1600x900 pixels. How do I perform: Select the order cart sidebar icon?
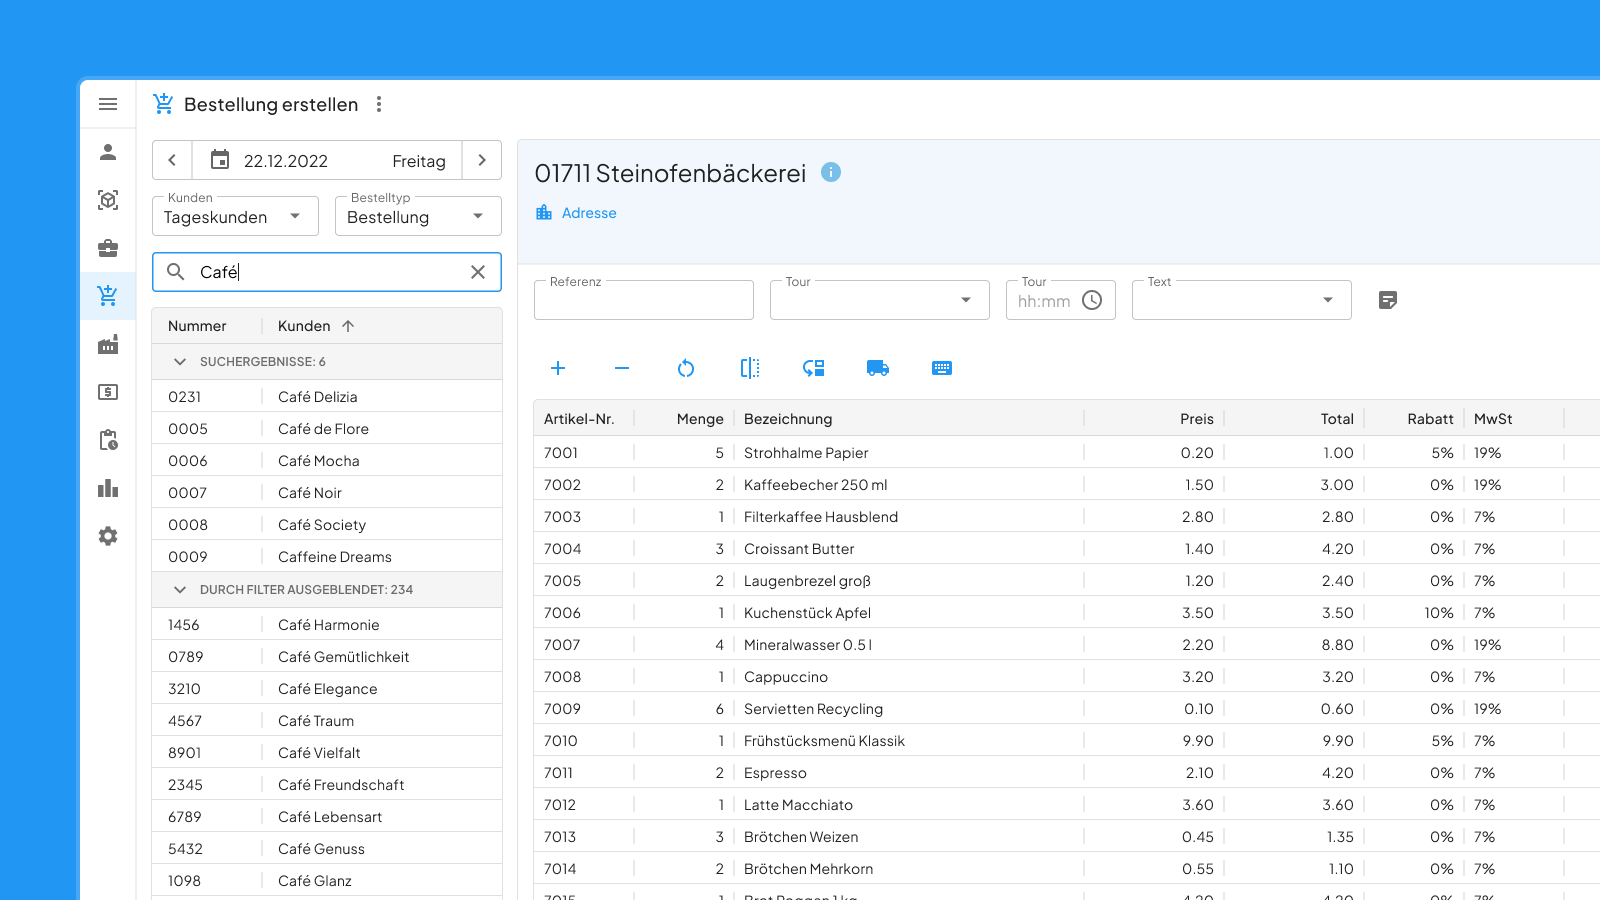108,296
